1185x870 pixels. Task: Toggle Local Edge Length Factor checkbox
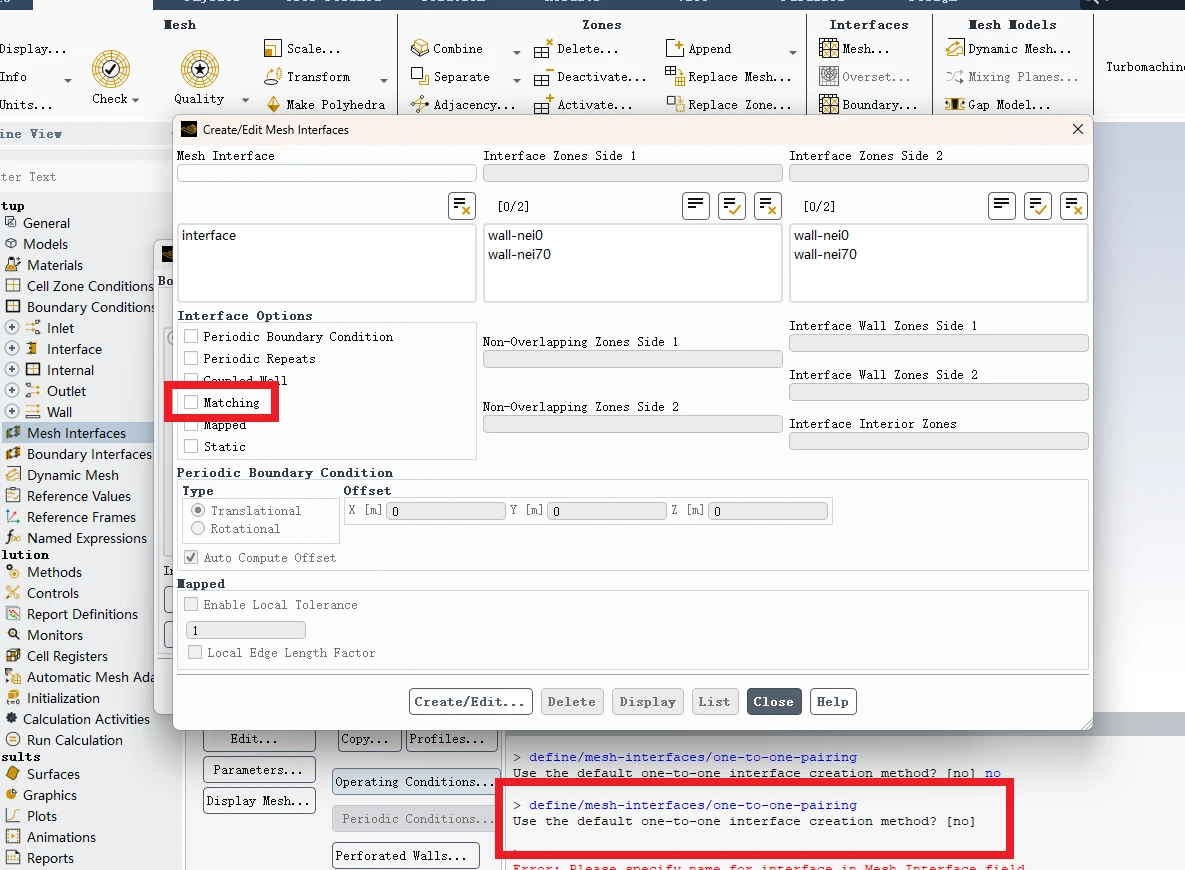tap(195, 652)
